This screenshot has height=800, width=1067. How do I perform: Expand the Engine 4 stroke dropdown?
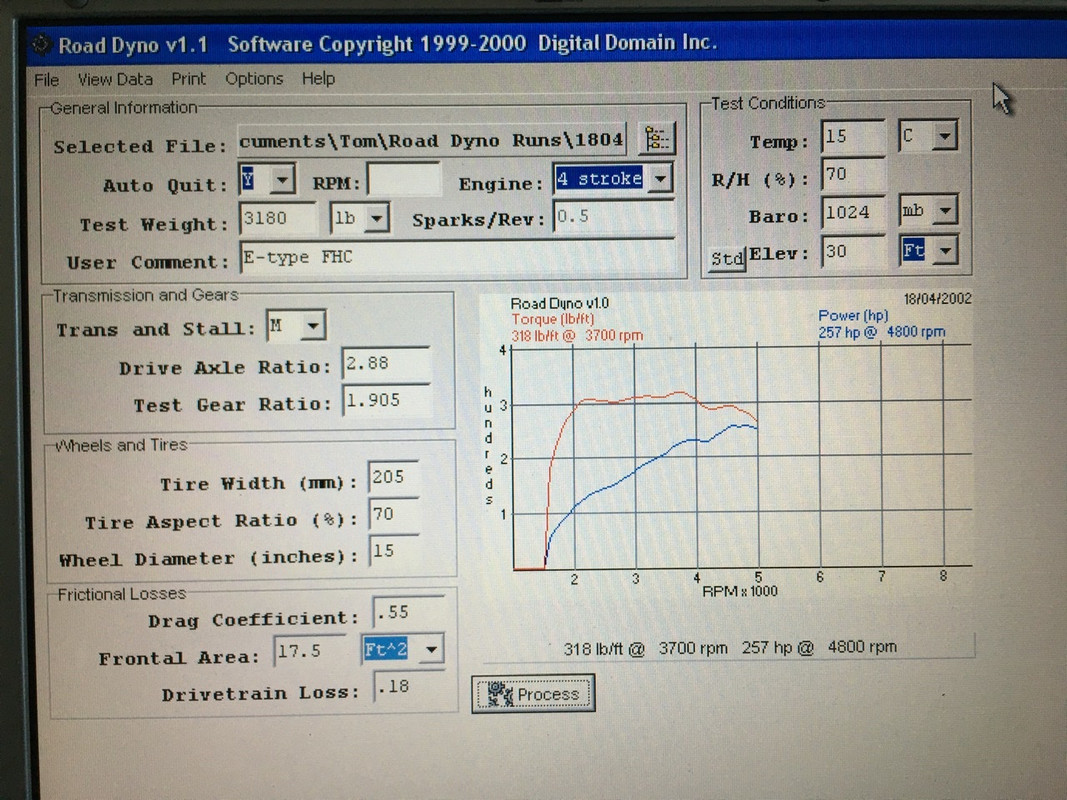pos(659,179)
